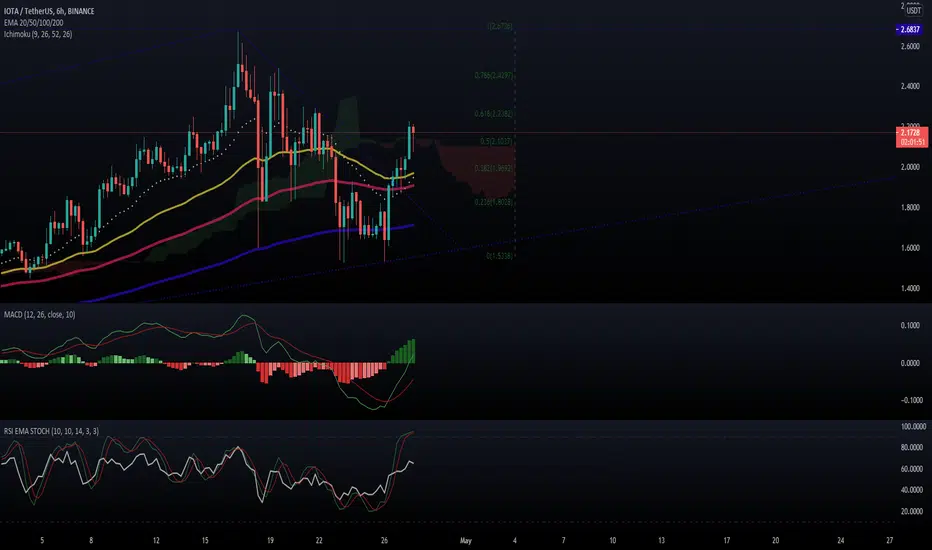The image size is (932, 550).
Task: Click date 24 on the time axis
Action: [840, 540]
